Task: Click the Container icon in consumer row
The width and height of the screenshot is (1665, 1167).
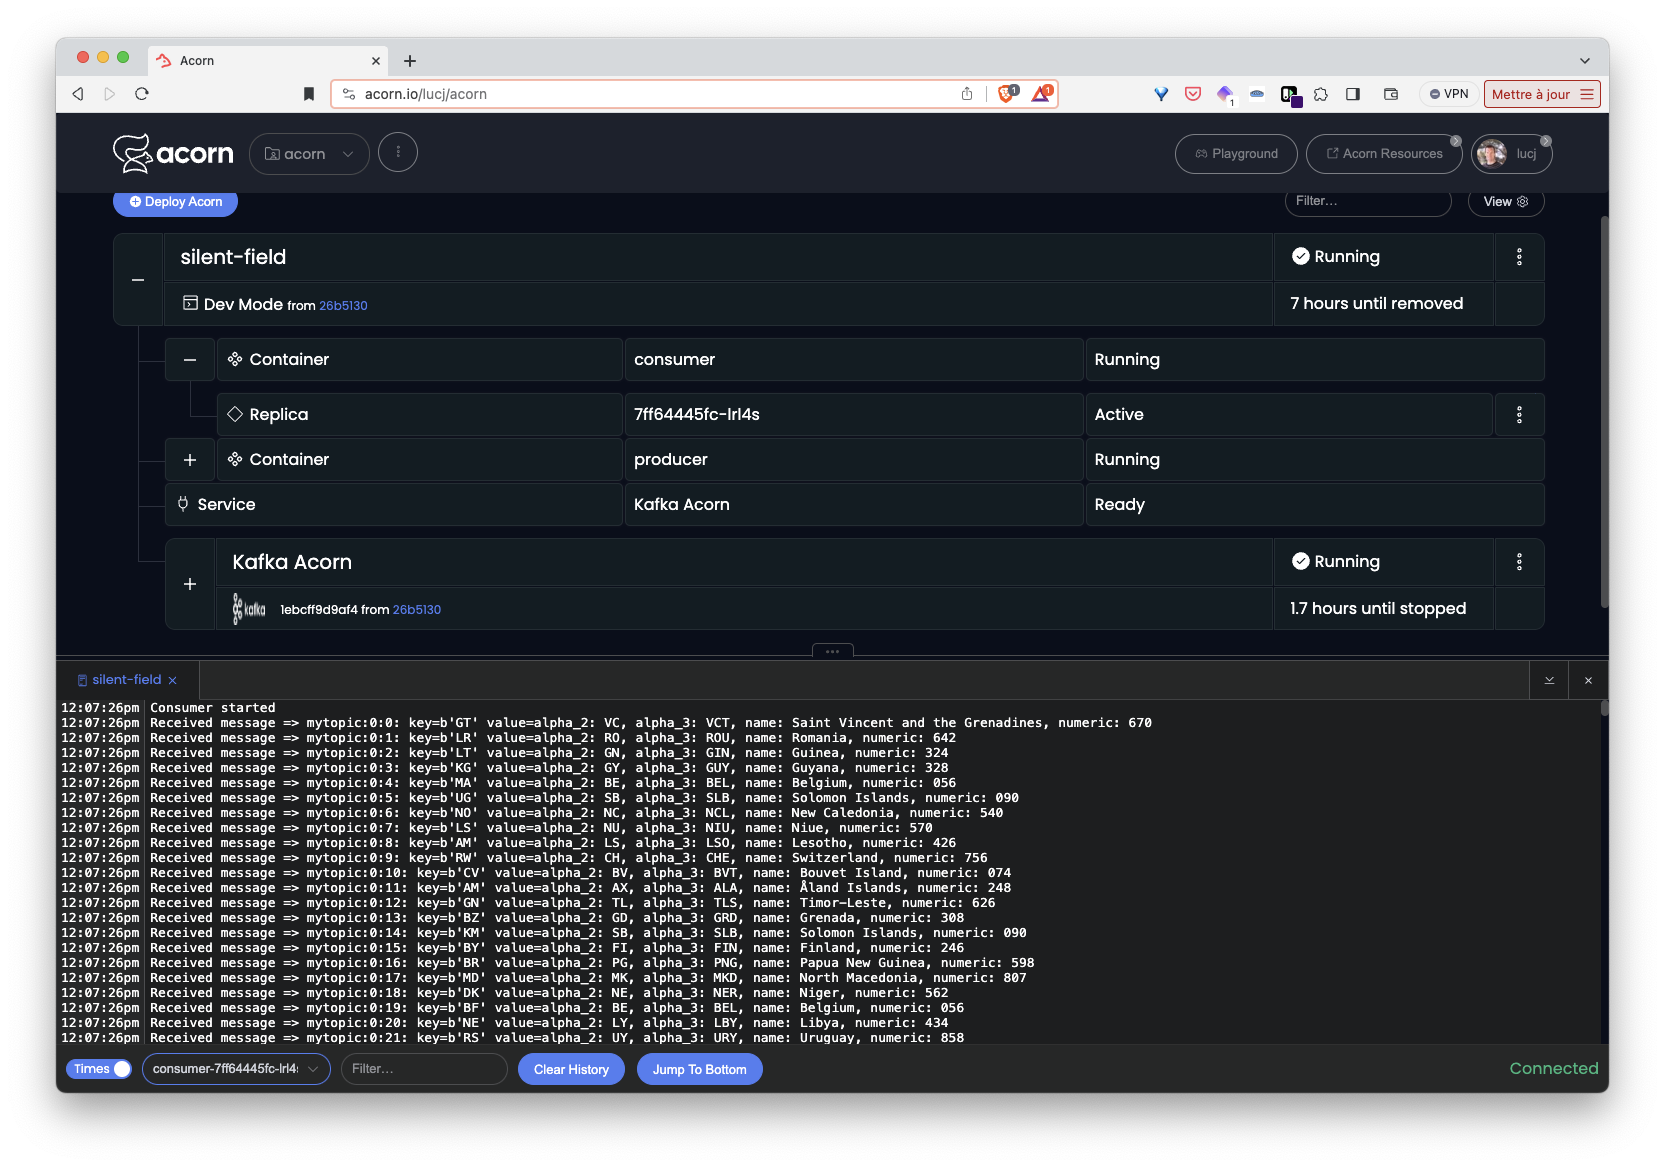Action: pyautogui.click(x=235, y=359)
